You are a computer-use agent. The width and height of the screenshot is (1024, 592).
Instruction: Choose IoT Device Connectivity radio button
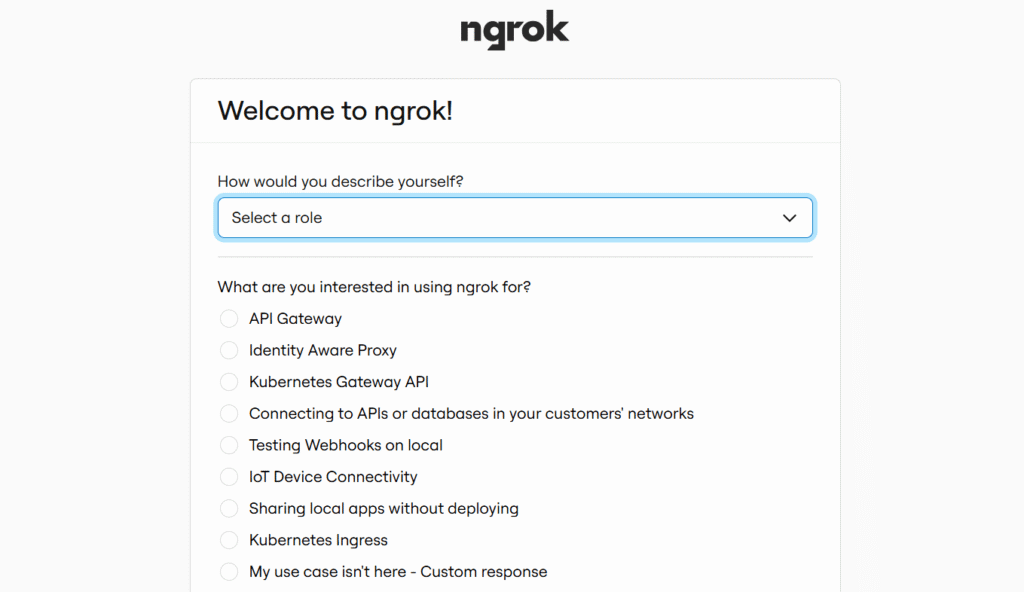pos(229,477)
